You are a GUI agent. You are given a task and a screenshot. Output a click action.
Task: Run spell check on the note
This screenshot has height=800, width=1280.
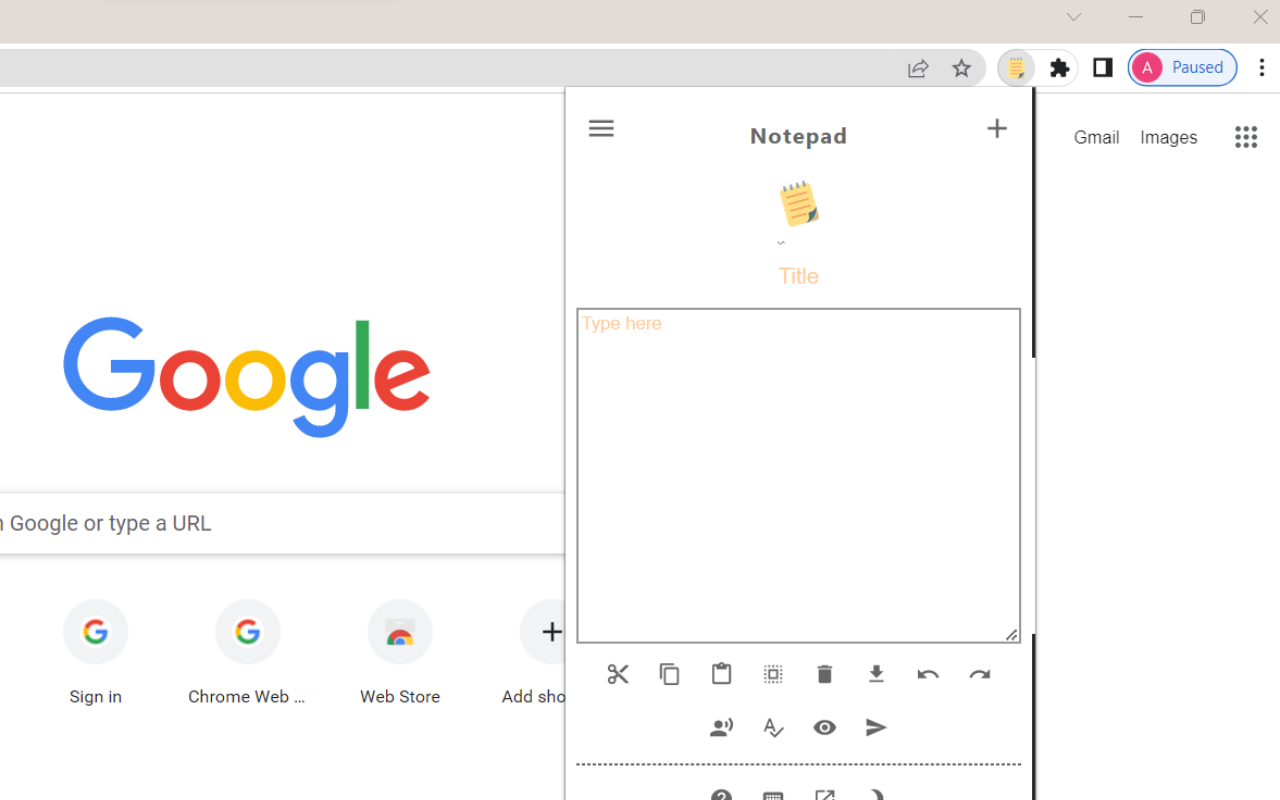click(x=773, y=727)
